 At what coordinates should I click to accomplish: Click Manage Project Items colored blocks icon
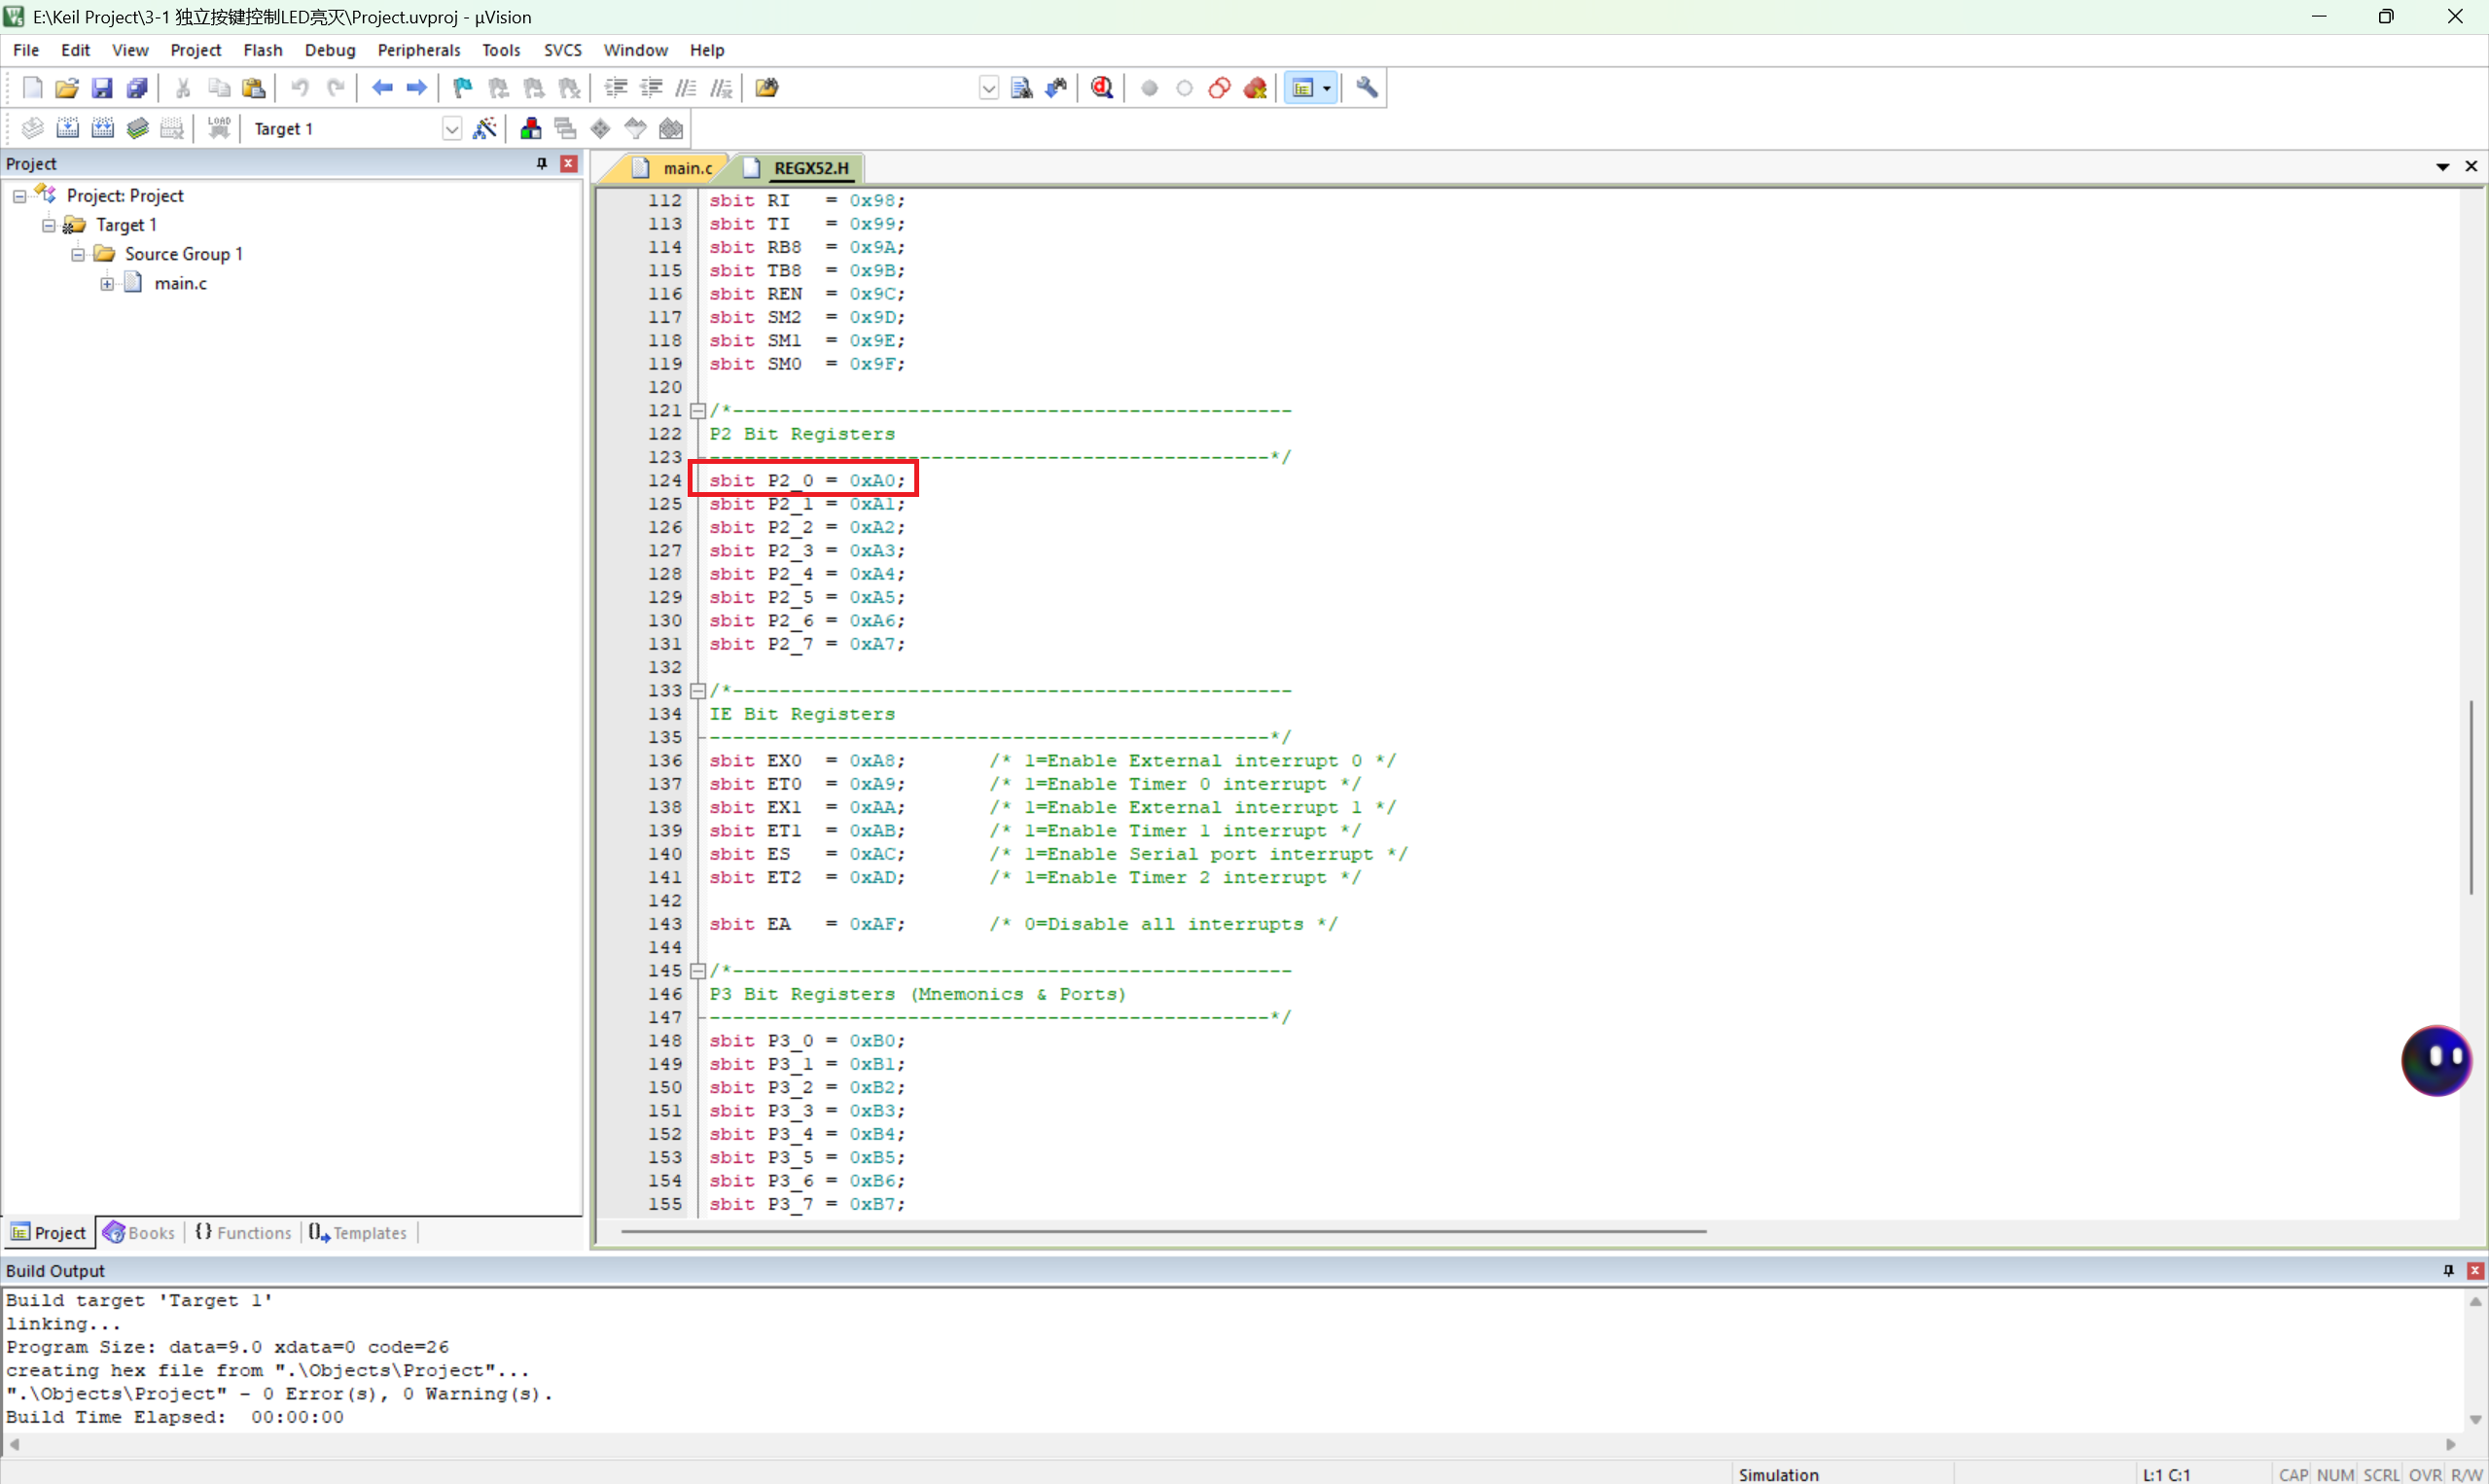[x=531, y=129]
